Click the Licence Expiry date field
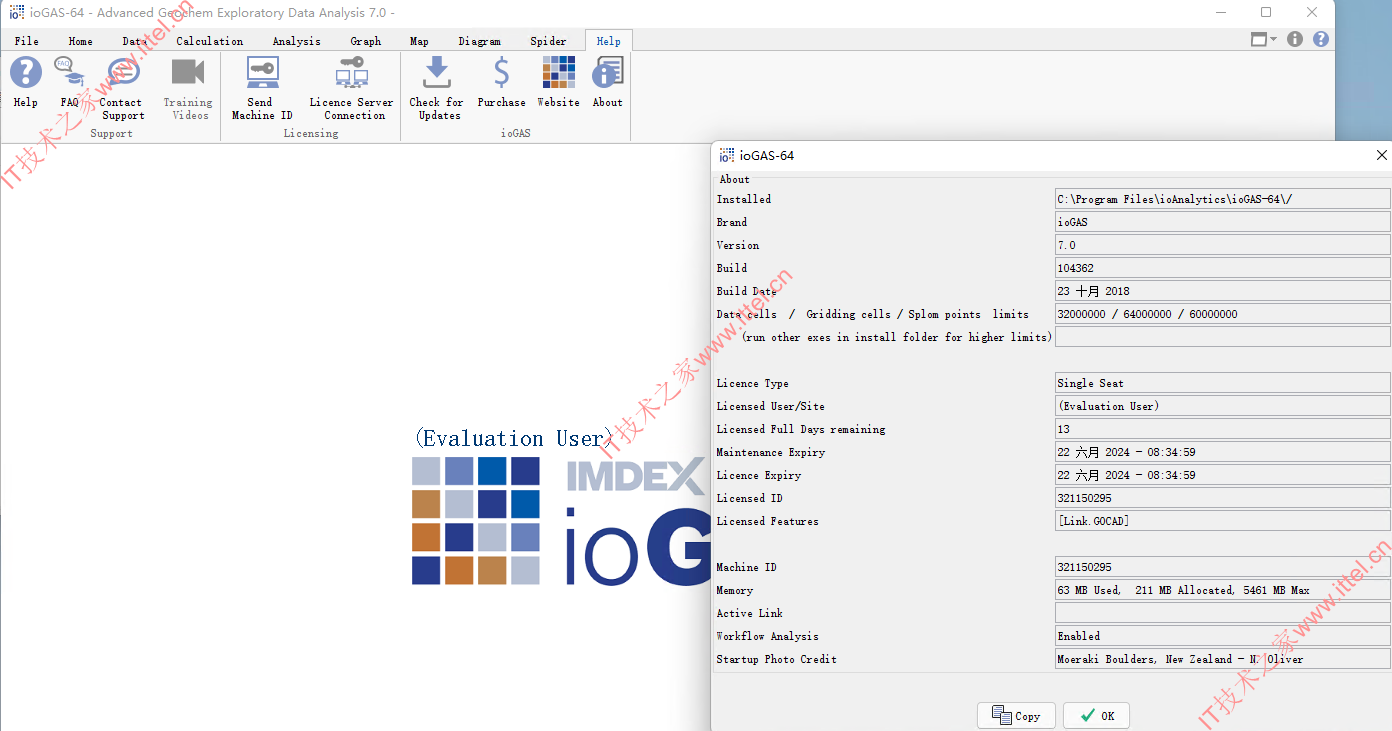The image size is (1392, 731). tap(1222, 475)
